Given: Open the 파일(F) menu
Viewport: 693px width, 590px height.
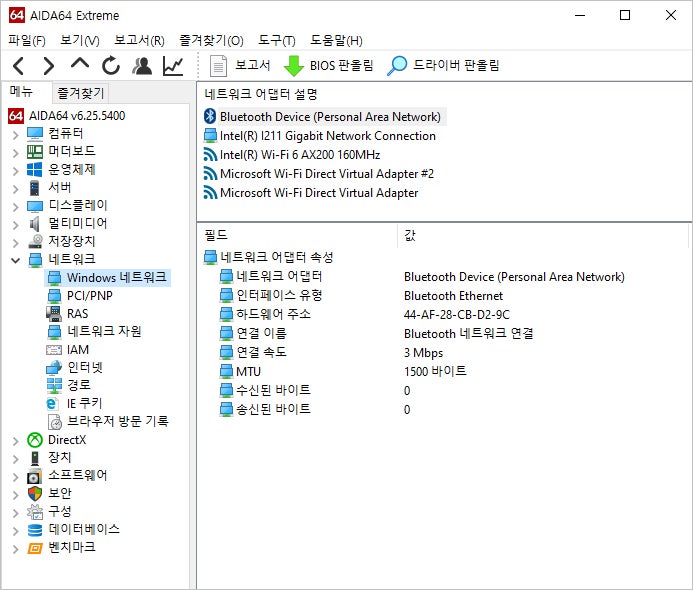Looking at the screenshot, I should pos(27,41).
